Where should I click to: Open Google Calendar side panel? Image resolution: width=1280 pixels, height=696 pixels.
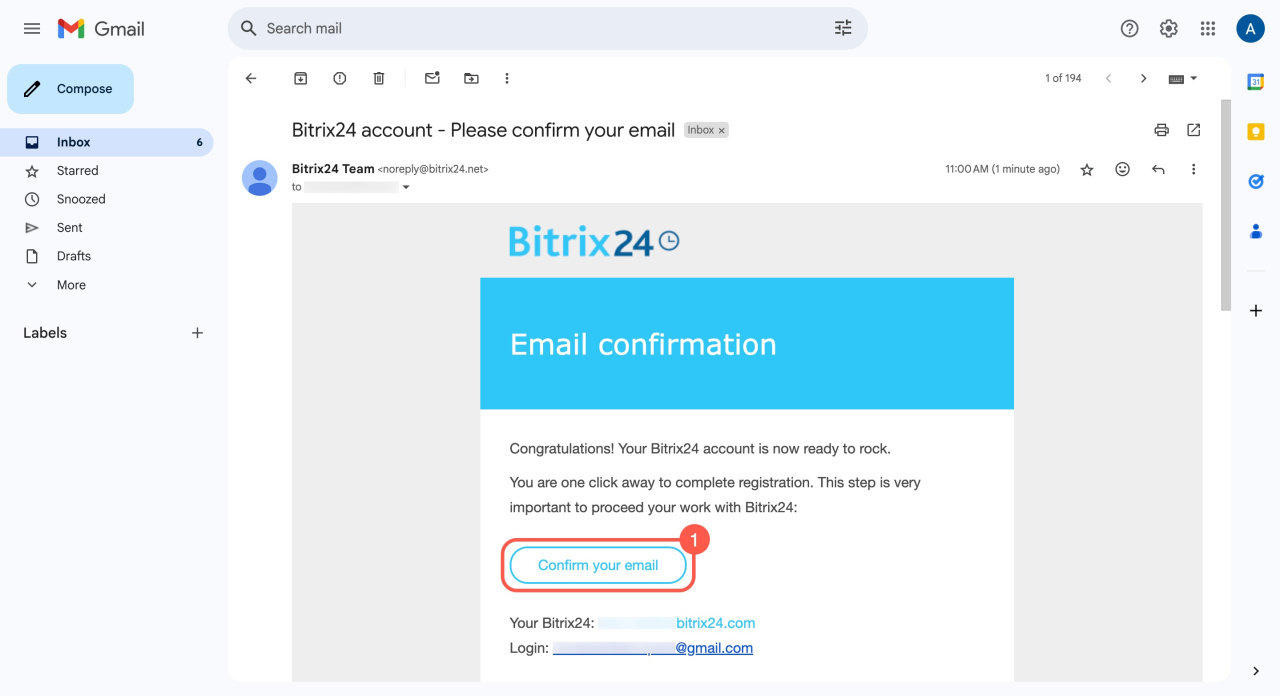(x=1256, y=82)
